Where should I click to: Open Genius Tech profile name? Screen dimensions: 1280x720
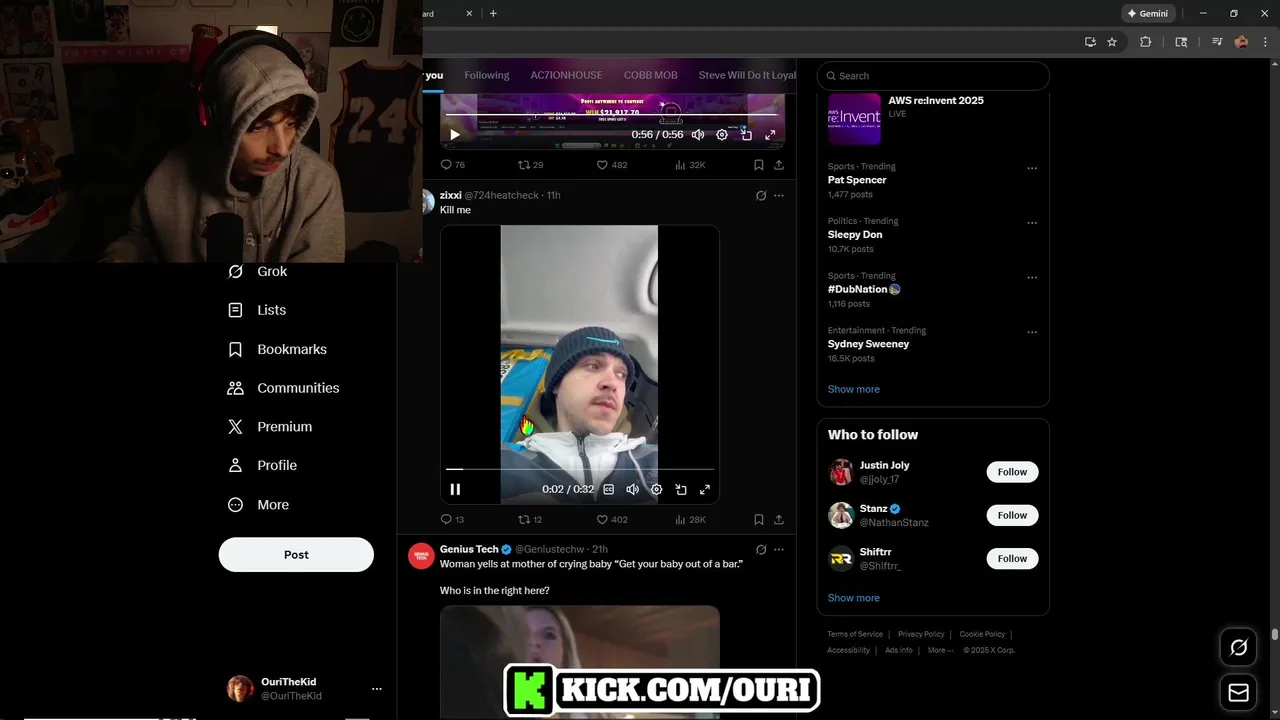pos(469,549)
